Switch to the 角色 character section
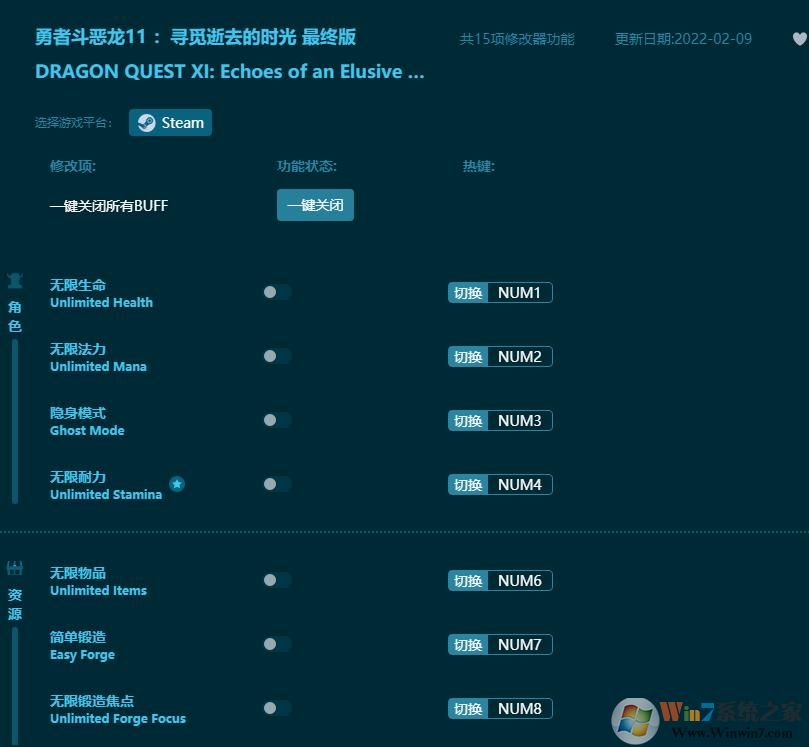Viewport: 809px width, 747px height. tap(14, 313)
